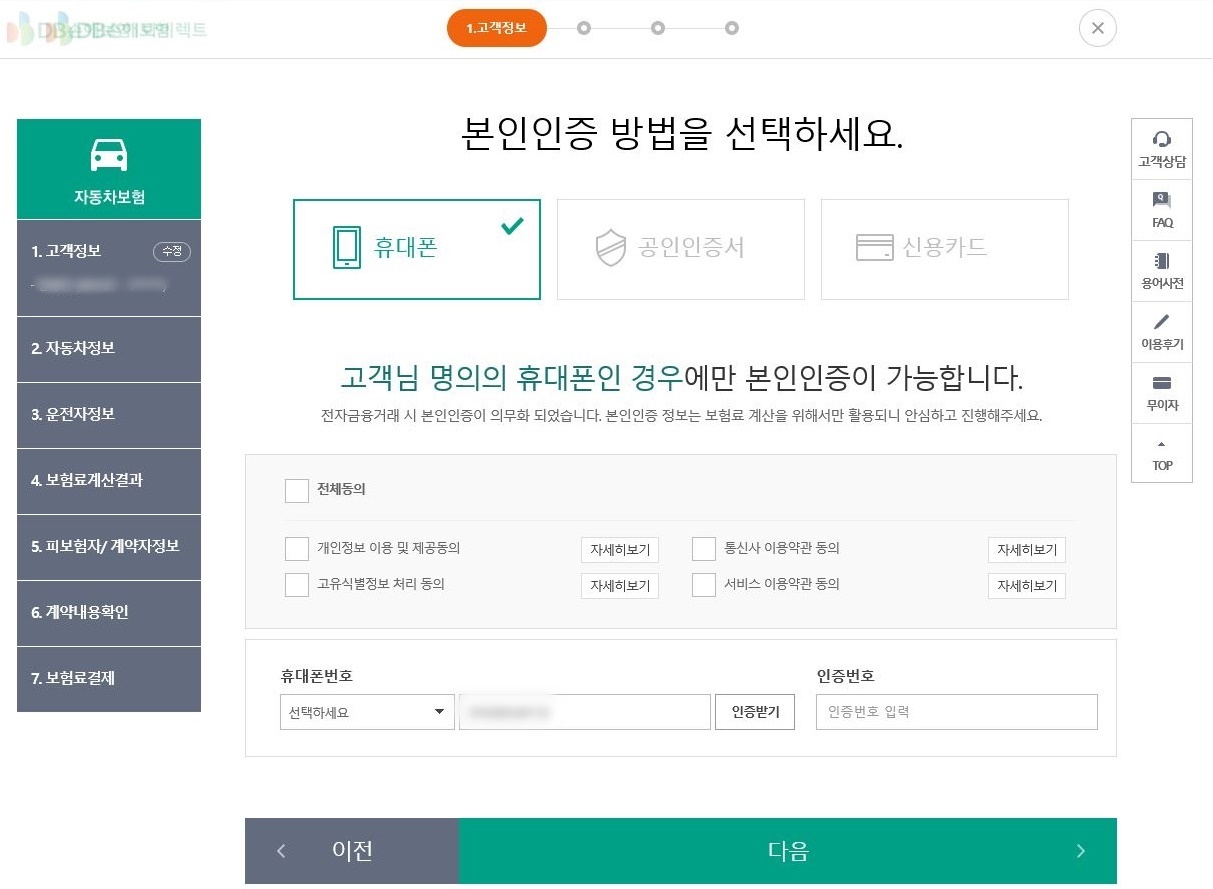1213x889 pixels.
Task: Click the 수정 button beside 고객정보
Action: tap(172, 251)
